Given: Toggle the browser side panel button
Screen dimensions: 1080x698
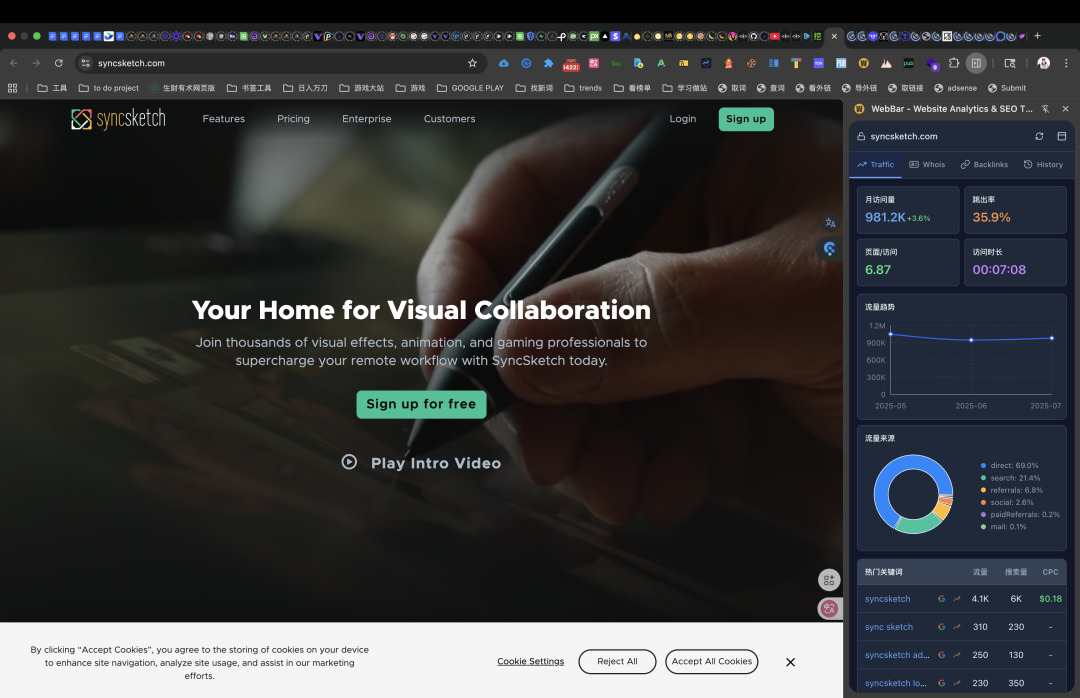Looking at the screenshot, I should [x=976, y=63].
